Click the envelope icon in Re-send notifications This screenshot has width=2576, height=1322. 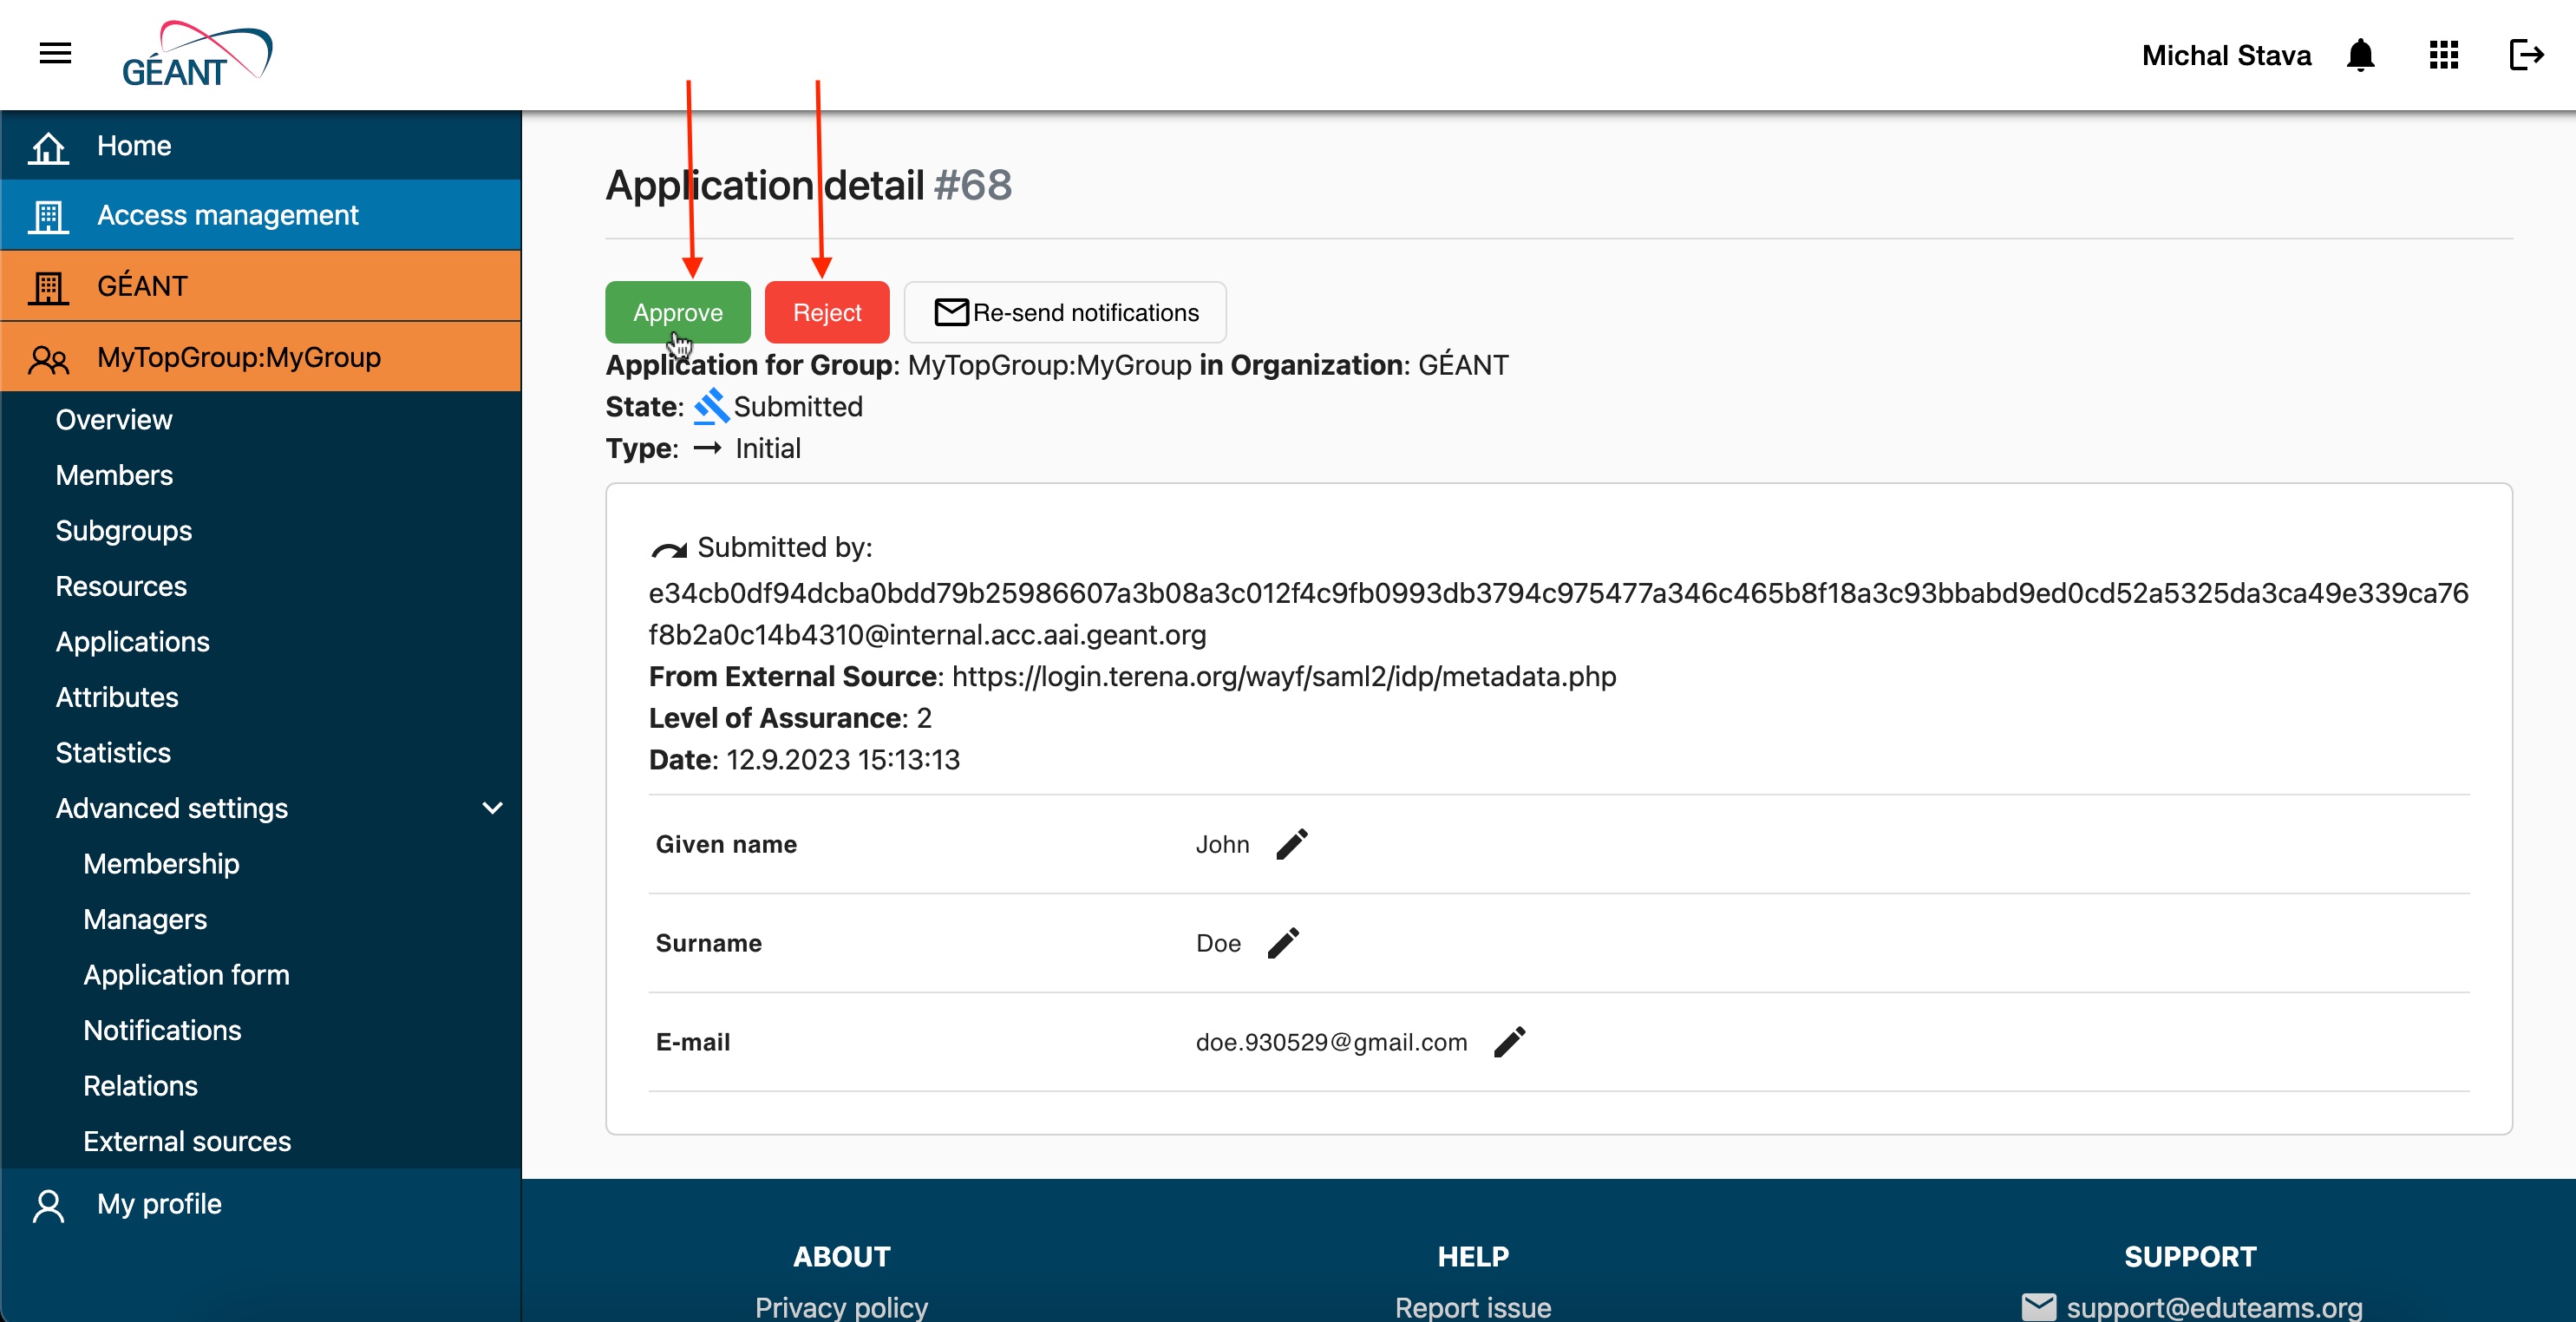pos(951,312)
